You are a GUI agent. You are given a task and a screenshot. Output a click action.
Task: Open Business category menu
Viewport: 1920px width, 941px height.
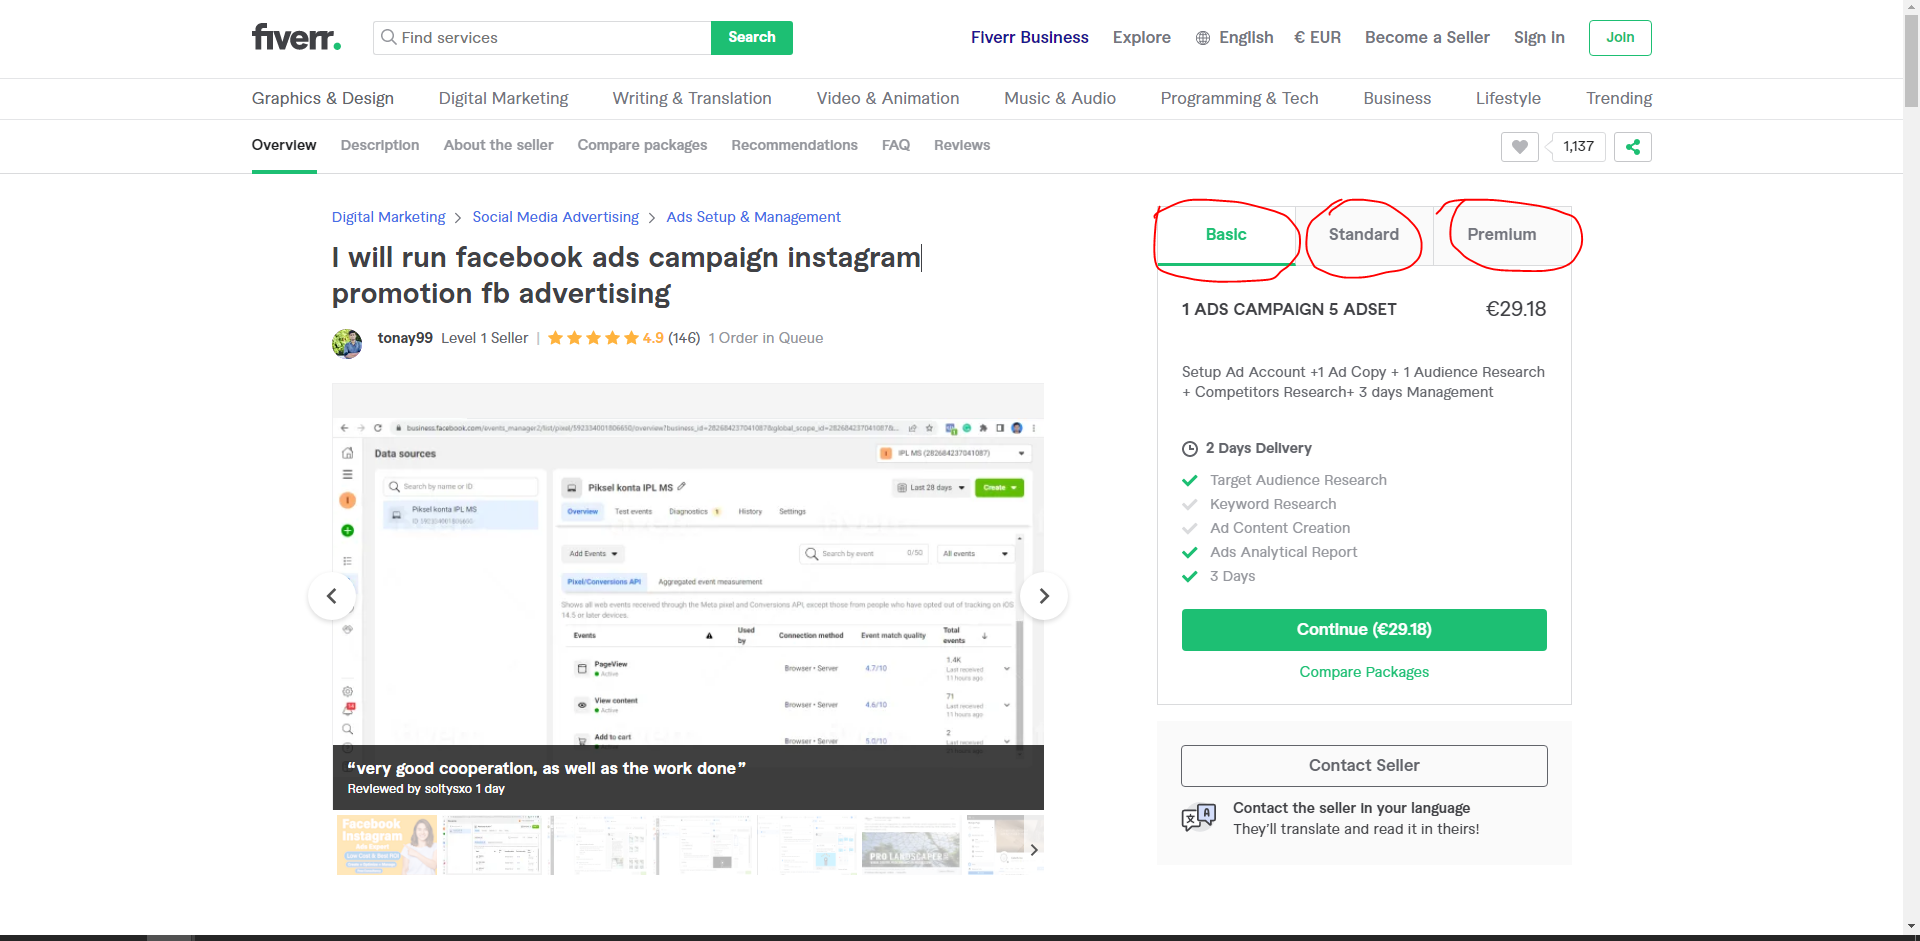tap(1397, 98)
